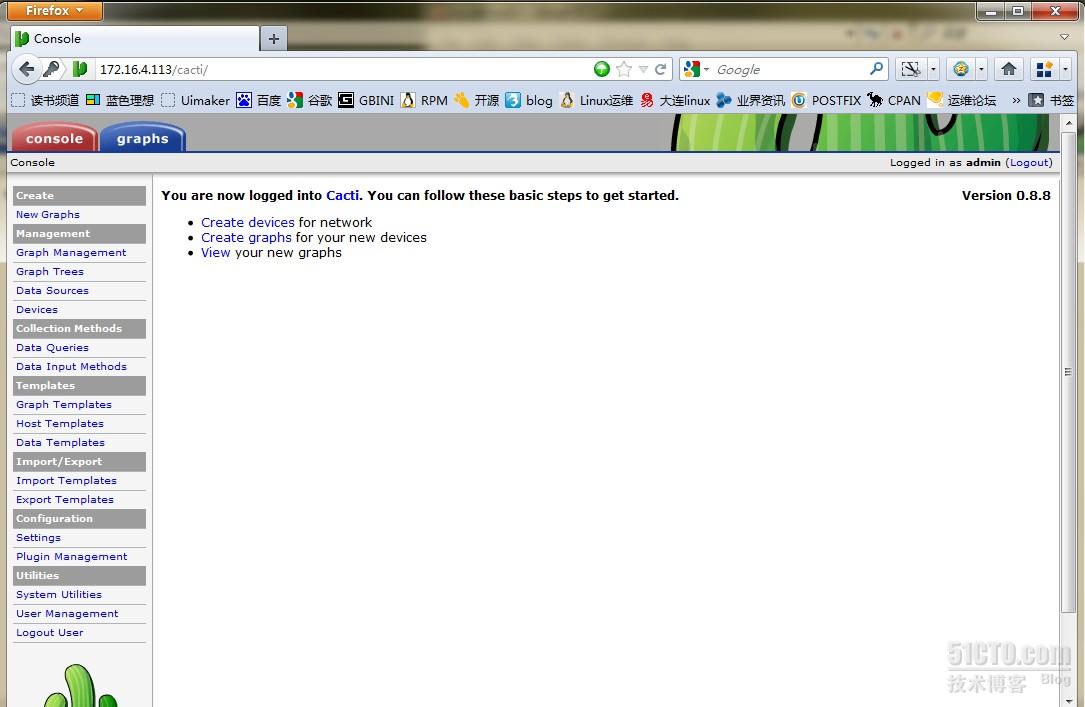The height and width of the screenshot is (707, 1085).
Task: Open Plugin Management in the sidebar
Action: (x=72, y=556)
